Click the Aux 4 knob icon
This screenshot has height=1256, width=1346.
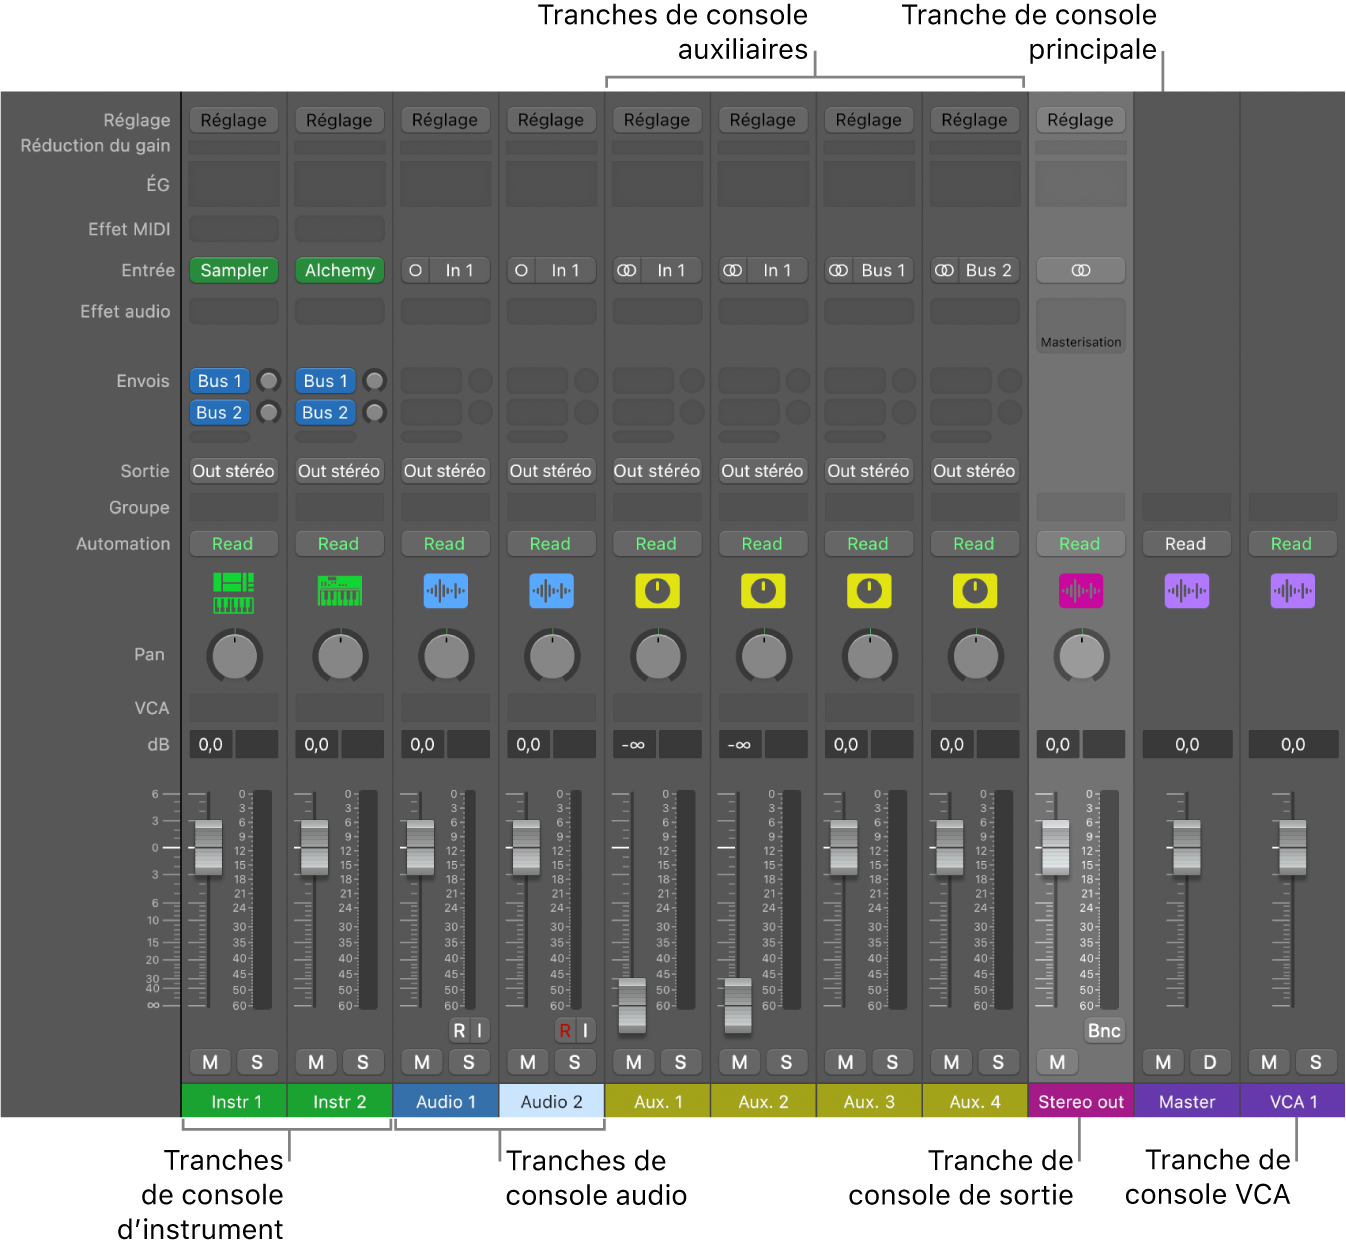coord(975,591)
